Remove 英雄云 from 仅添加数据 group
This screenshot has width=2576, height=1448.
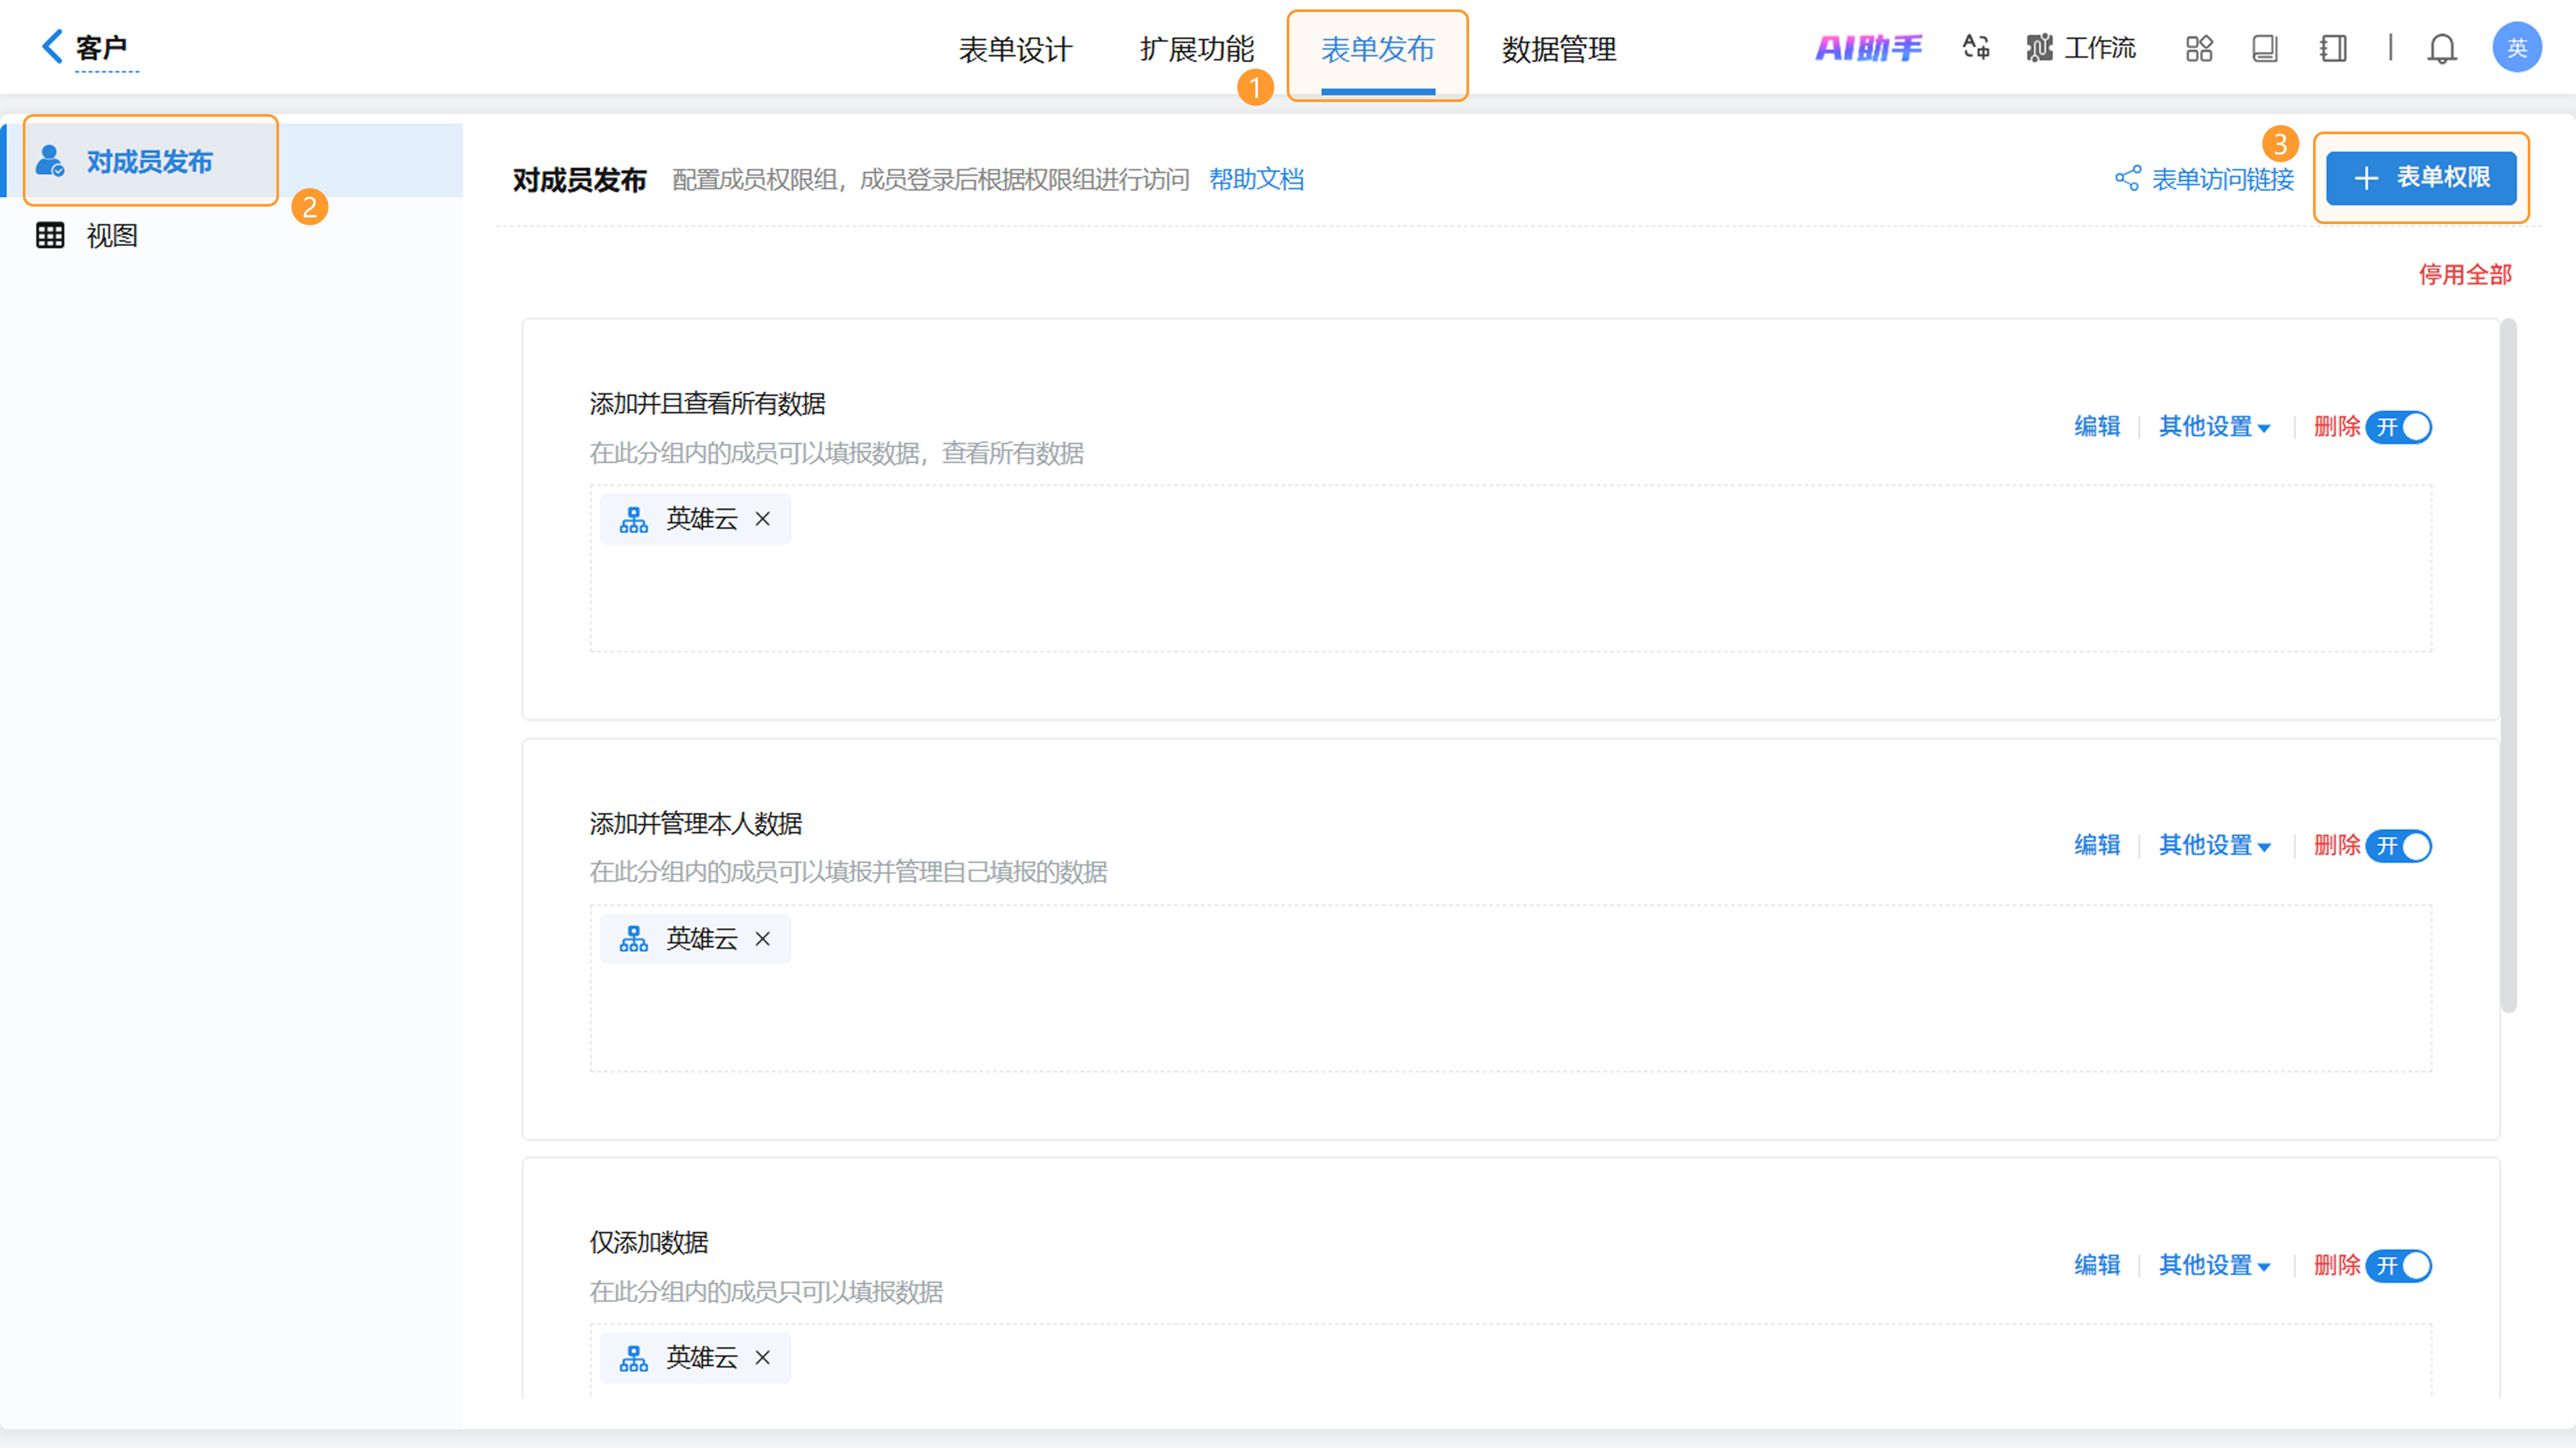[x=763, y=1357]
